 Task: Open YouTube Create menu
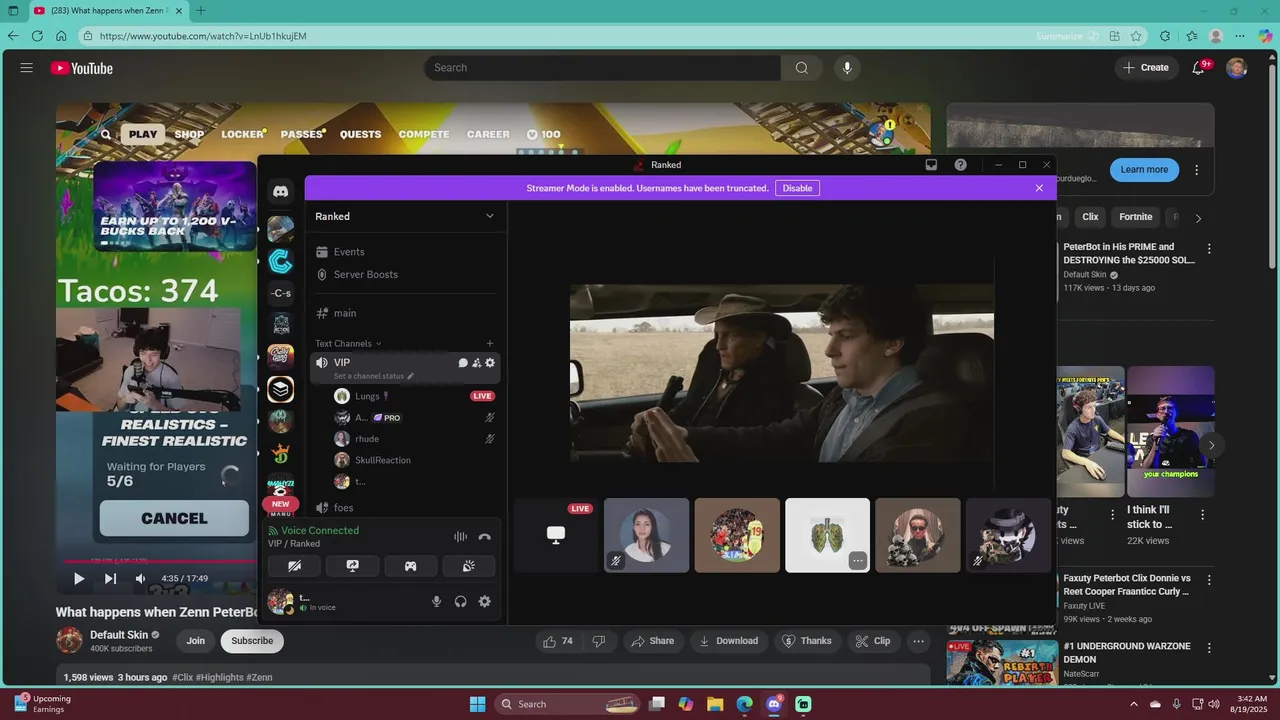point(1146,68)
